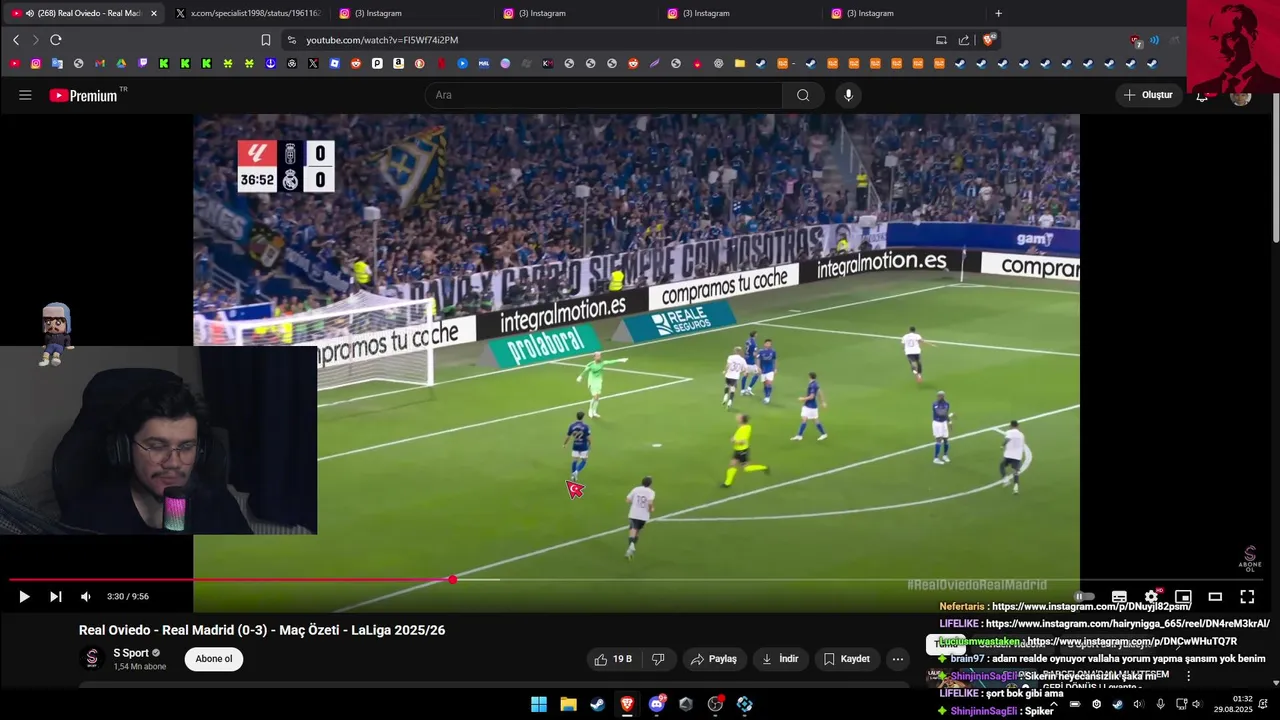Viewport: 1280px width, 720px height.
Task: Show hidden system tray icons
Action: pos(1053,704)
